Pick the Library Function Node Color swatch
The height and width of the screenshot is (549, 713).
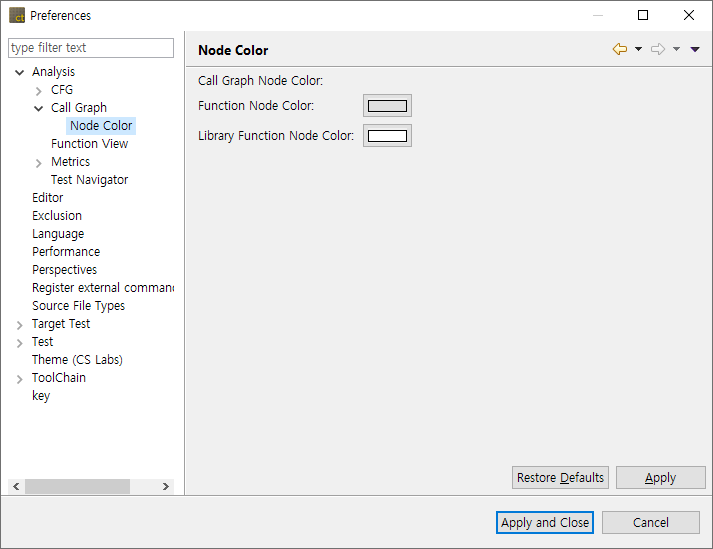(387, 136)
